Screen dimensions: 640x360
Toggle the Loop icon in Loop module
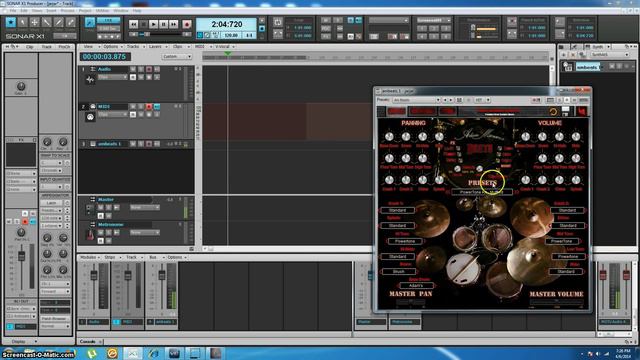[278, 22]
